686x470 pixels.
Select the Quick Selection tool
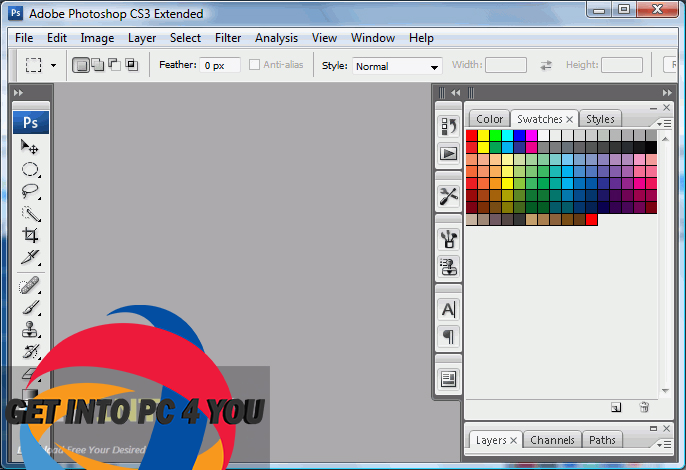point(30,214)
